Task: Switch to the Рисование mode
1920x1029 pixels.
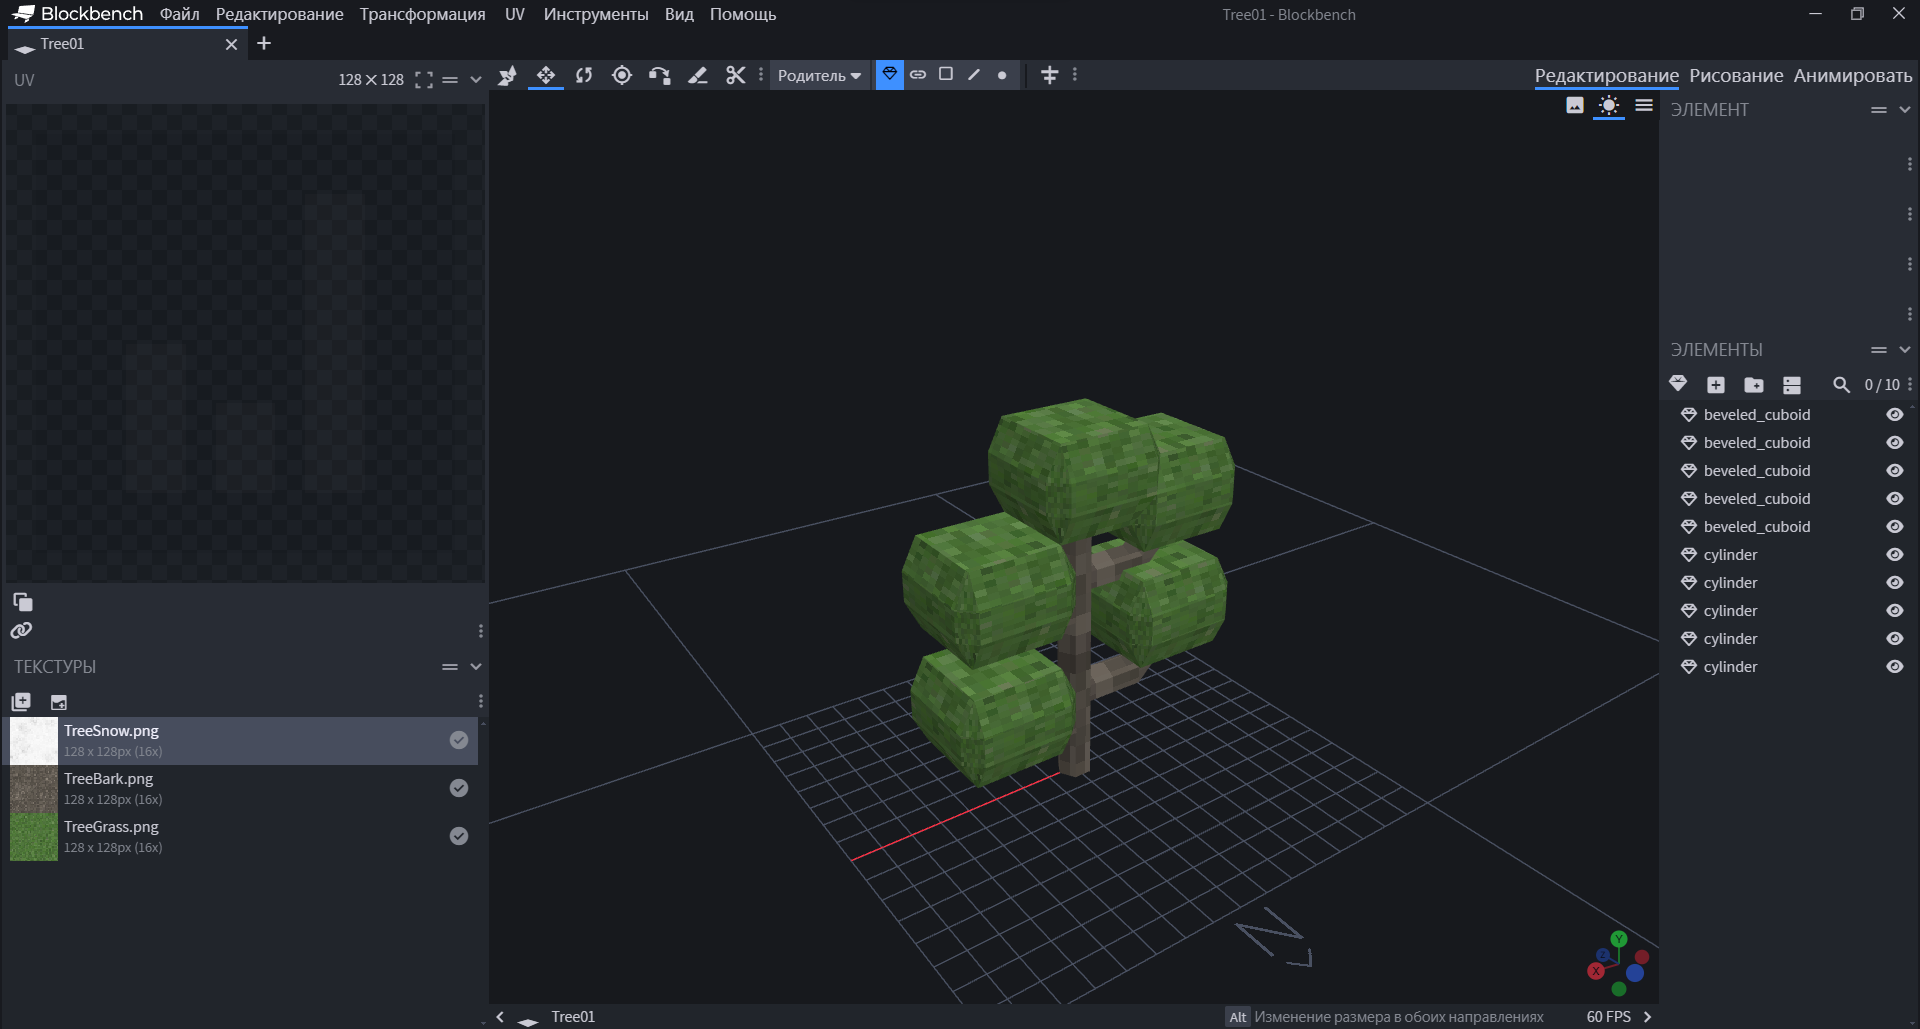Action: [1736, 76]
